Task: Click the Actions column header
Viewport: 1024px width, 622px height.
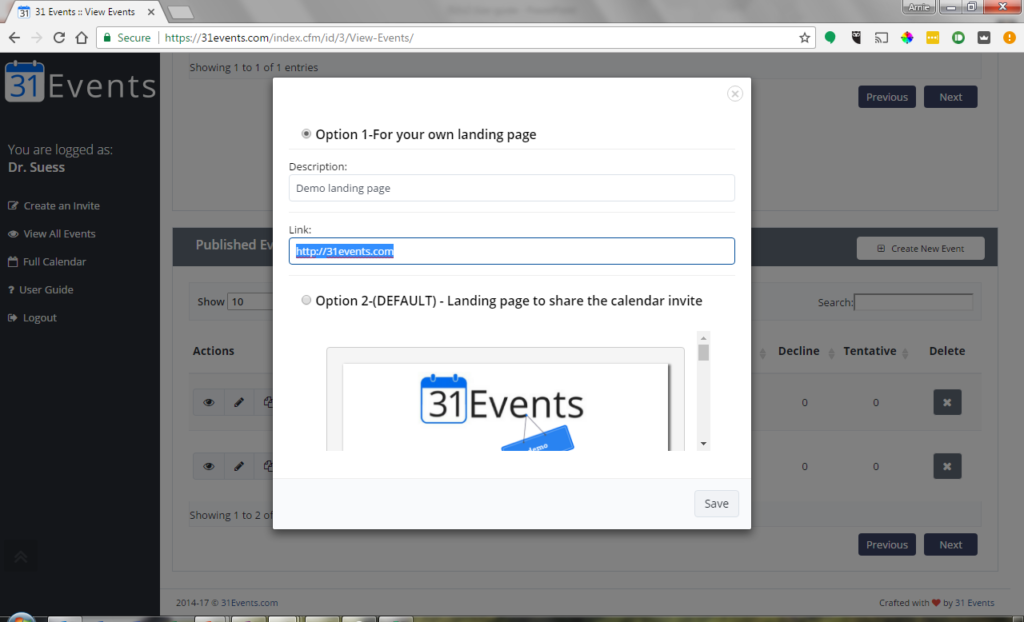Action: (214, 352)
